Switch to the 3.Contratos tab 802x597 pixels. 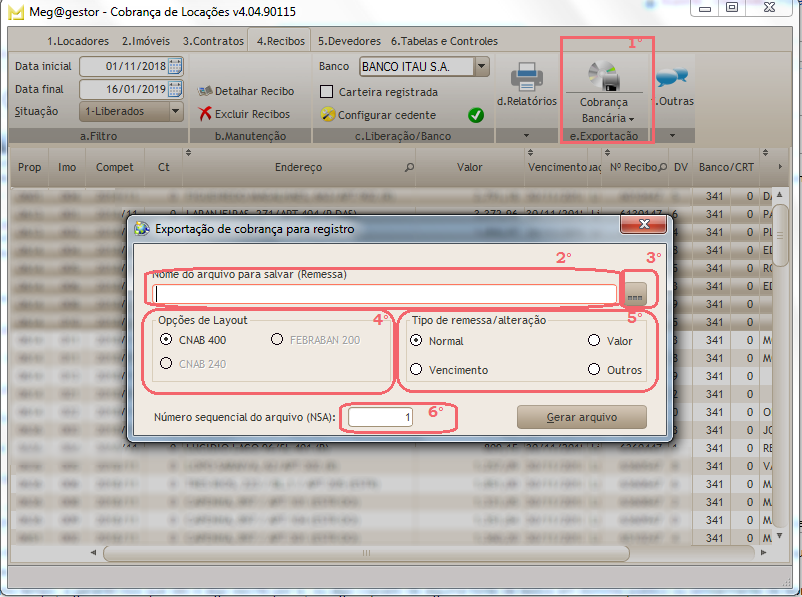pyautogui.click(x=213, y=41)
